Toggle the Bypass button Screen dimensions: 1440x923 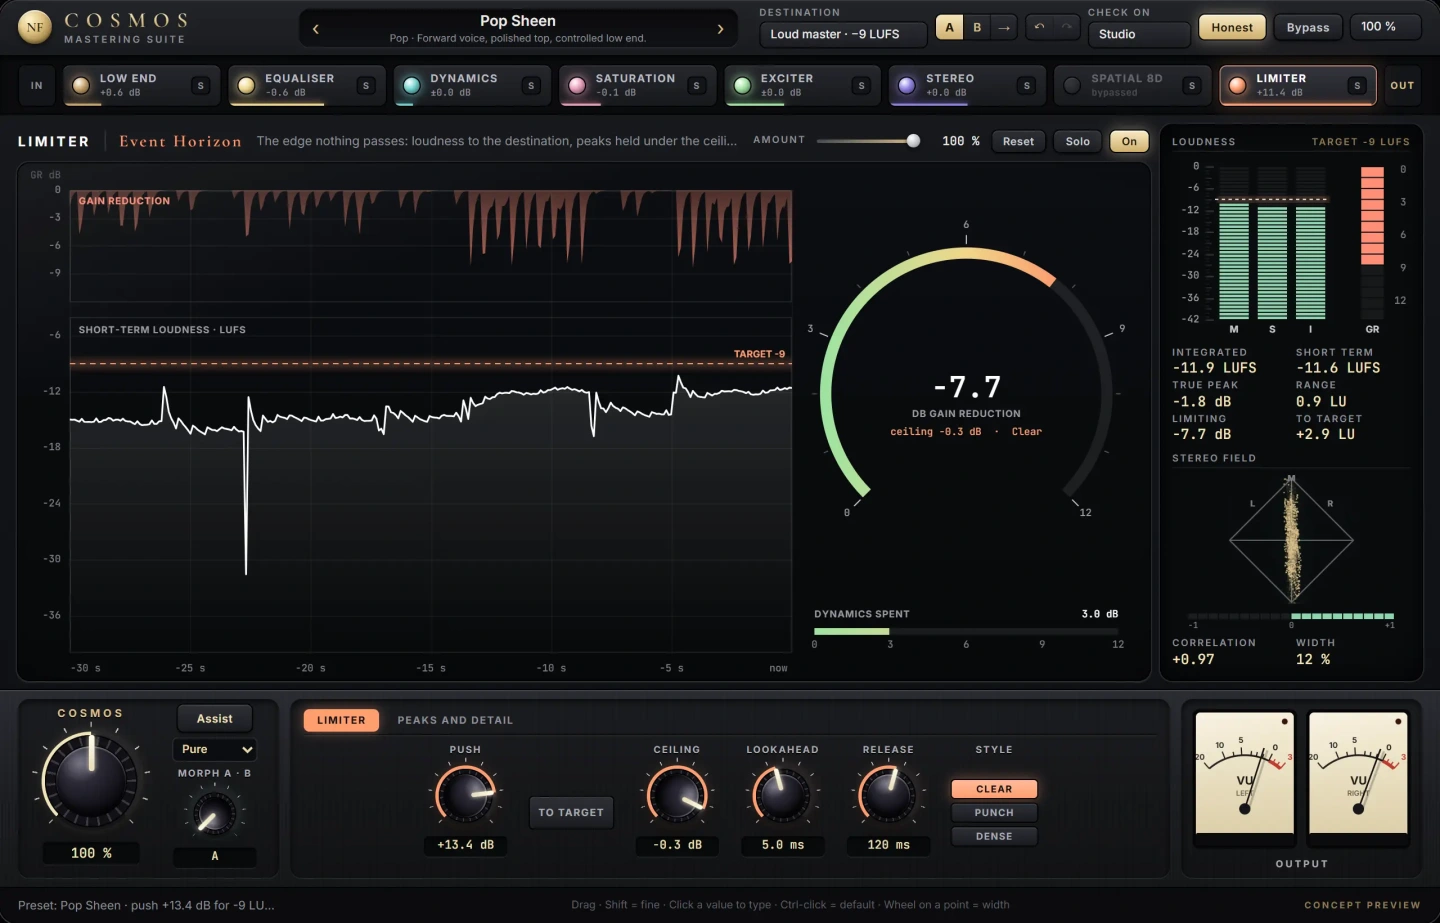(1308, 28)
